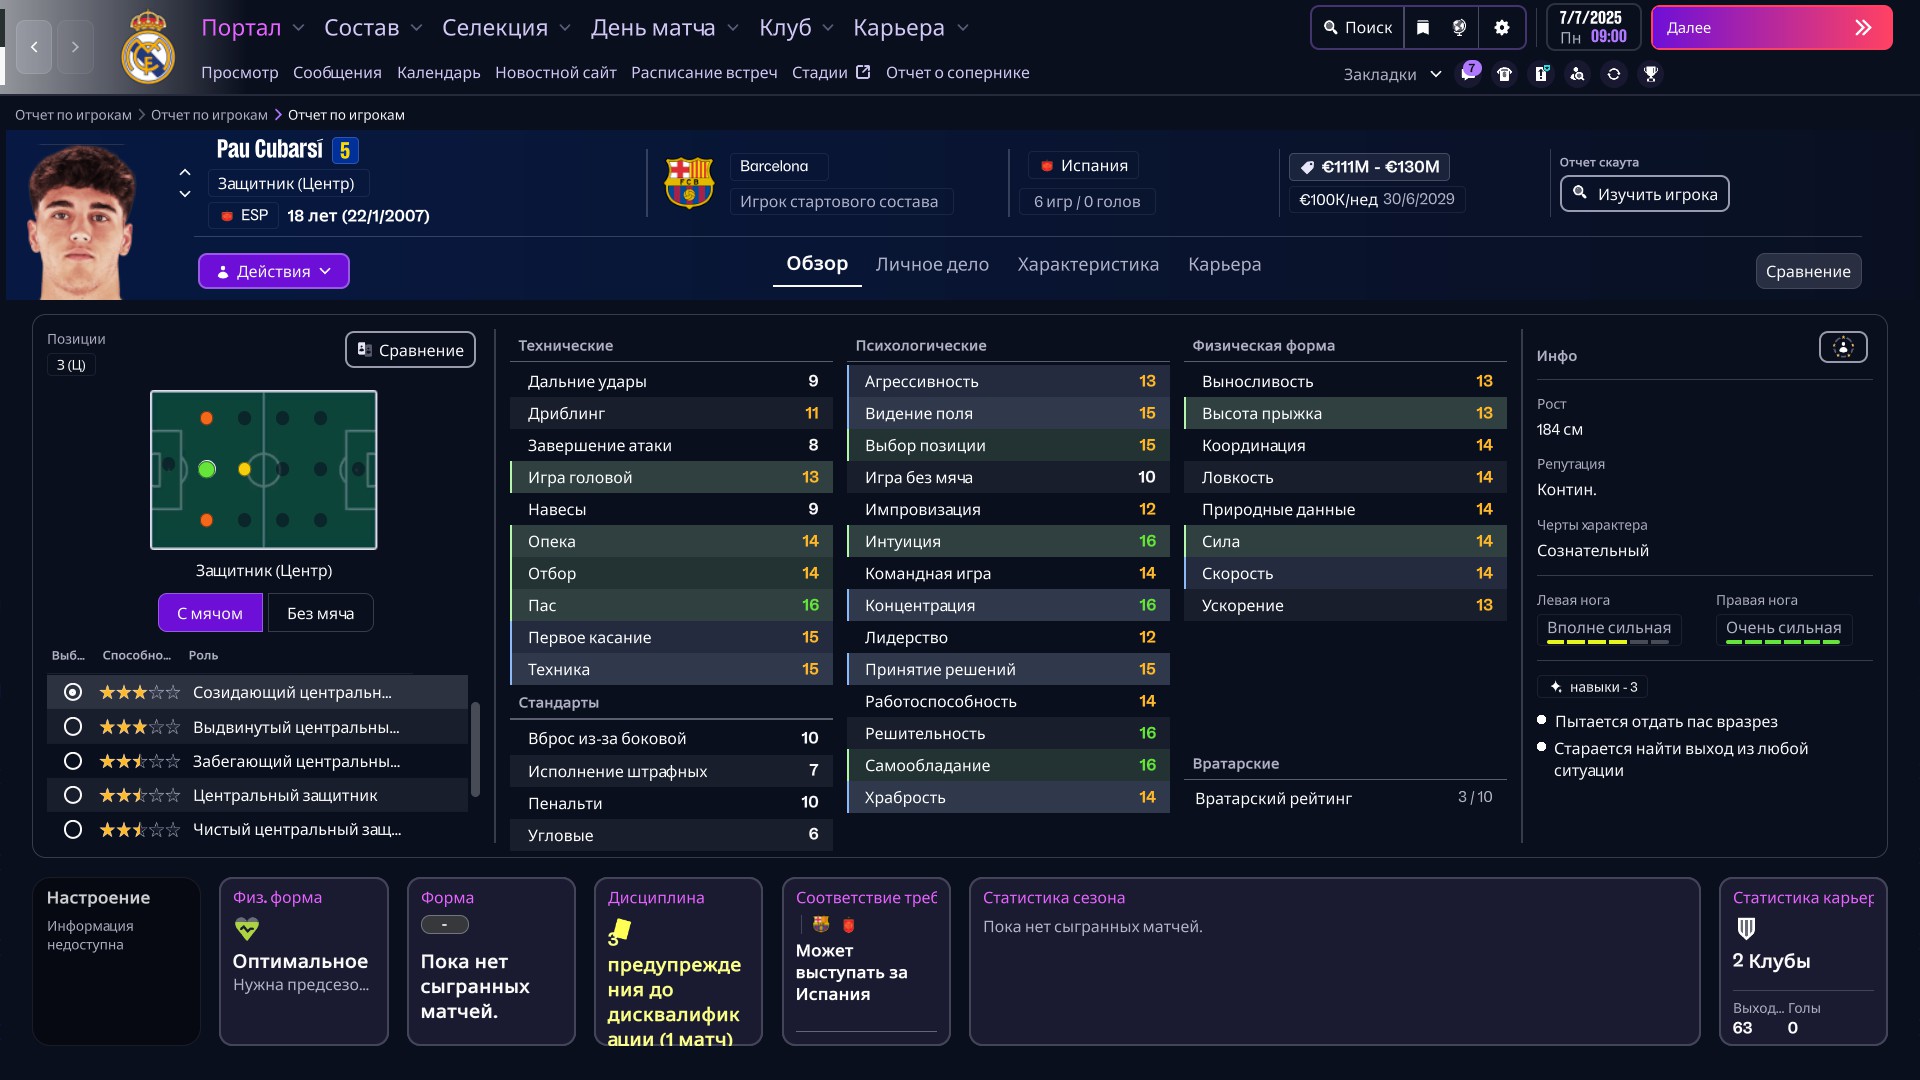Open the messages bookmark icon with badge
1920x1080 pixels.
pos(1468,74)
